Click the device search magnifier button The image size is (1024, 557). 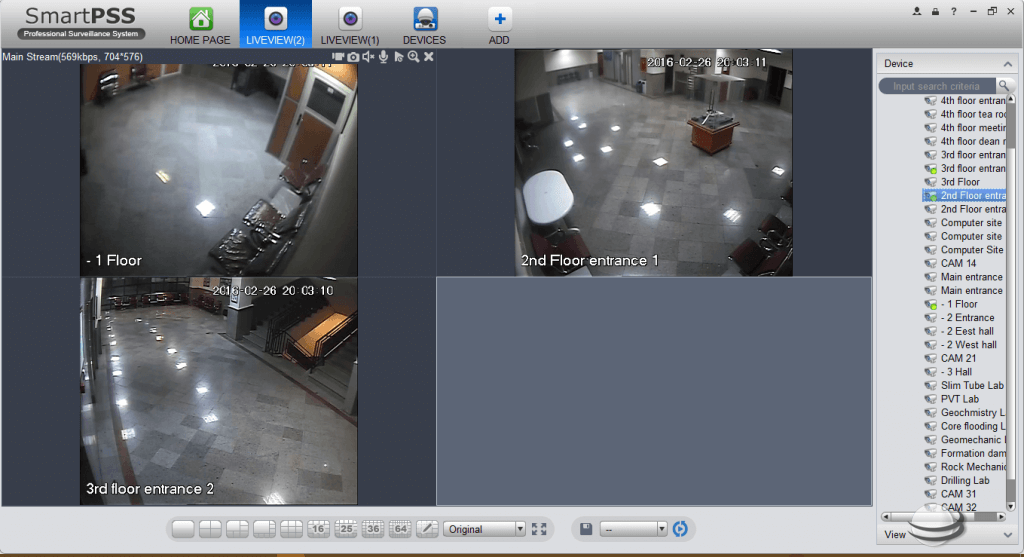tap(1004, 86)
